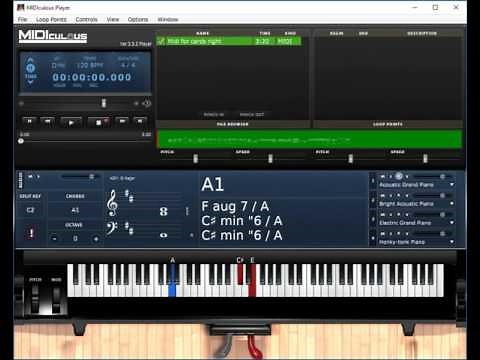Click the loop points Pitch slider handle
This screenshot has height=360, width=480.
tap(350, 158)
